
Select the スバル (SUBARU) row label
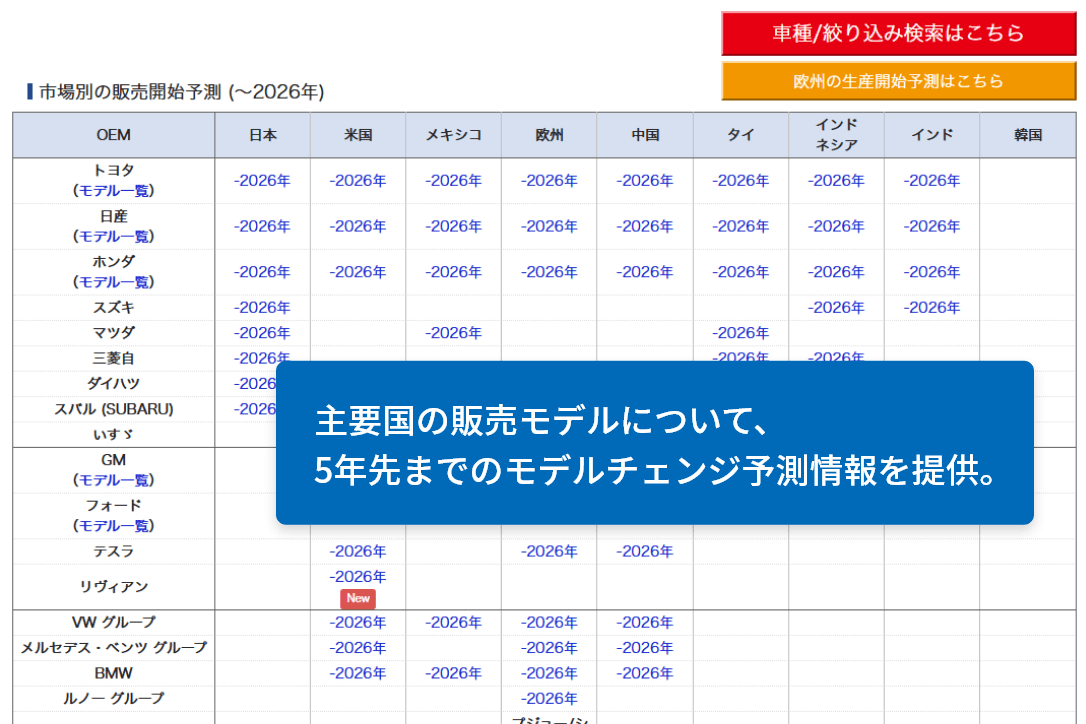point(114,409)
